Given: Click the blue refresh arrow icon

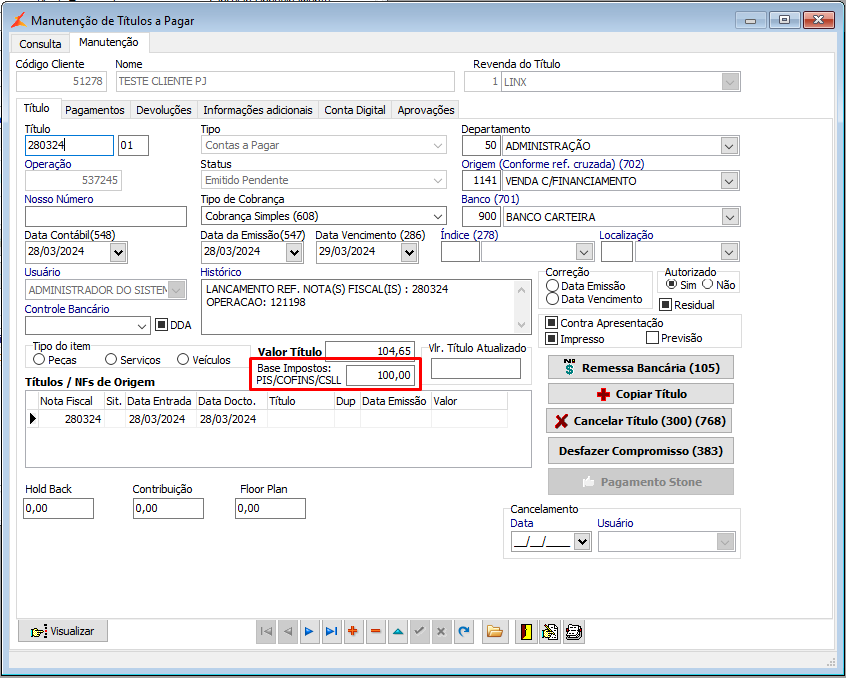Looking at the screenshot, I should 463,632.
